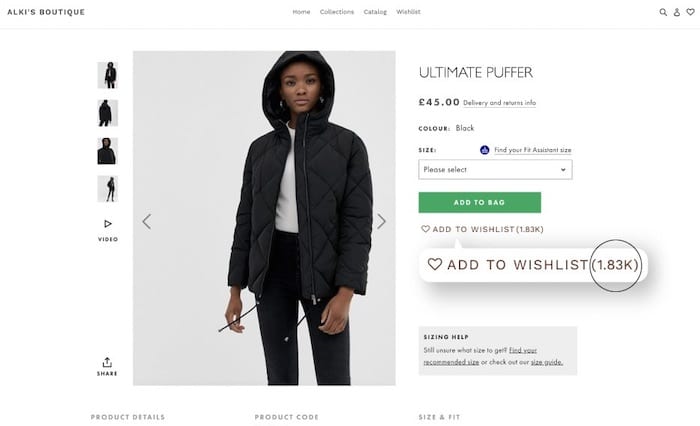The width and height of the screenshot is (700, 426).
Task: Select the third product thumbnail
Action: pyautogui.click(x=108, y=151)
